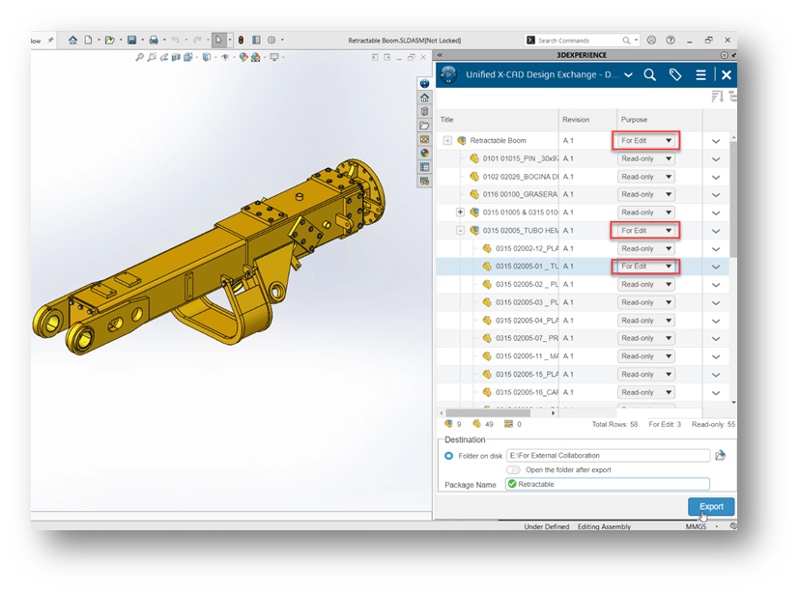The image size is (800, 593).
Task: Expand the 0315 01005 & 0315 010 subassembly
Action: (x=460, y=212)
